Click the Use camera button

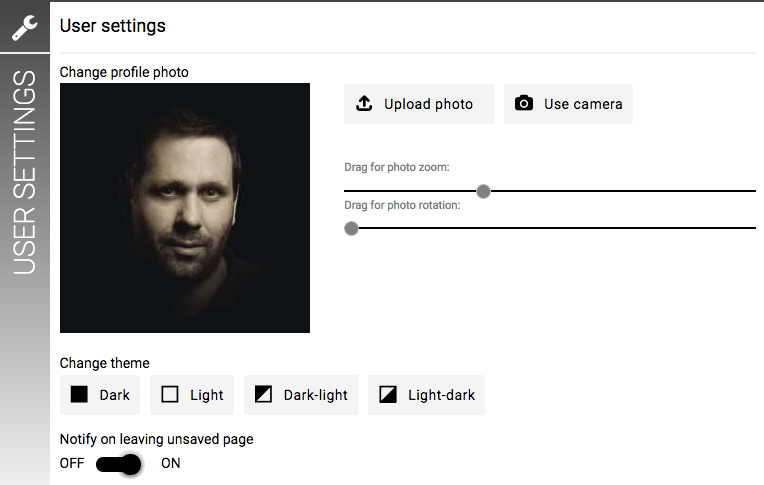coord(568,104)
